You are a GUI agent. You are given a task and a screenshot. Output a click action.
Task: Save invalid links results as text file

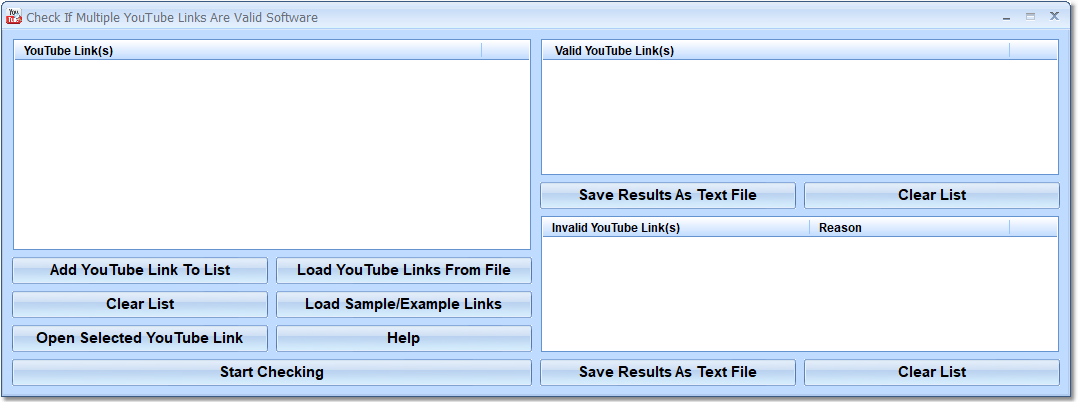[668, 372]
